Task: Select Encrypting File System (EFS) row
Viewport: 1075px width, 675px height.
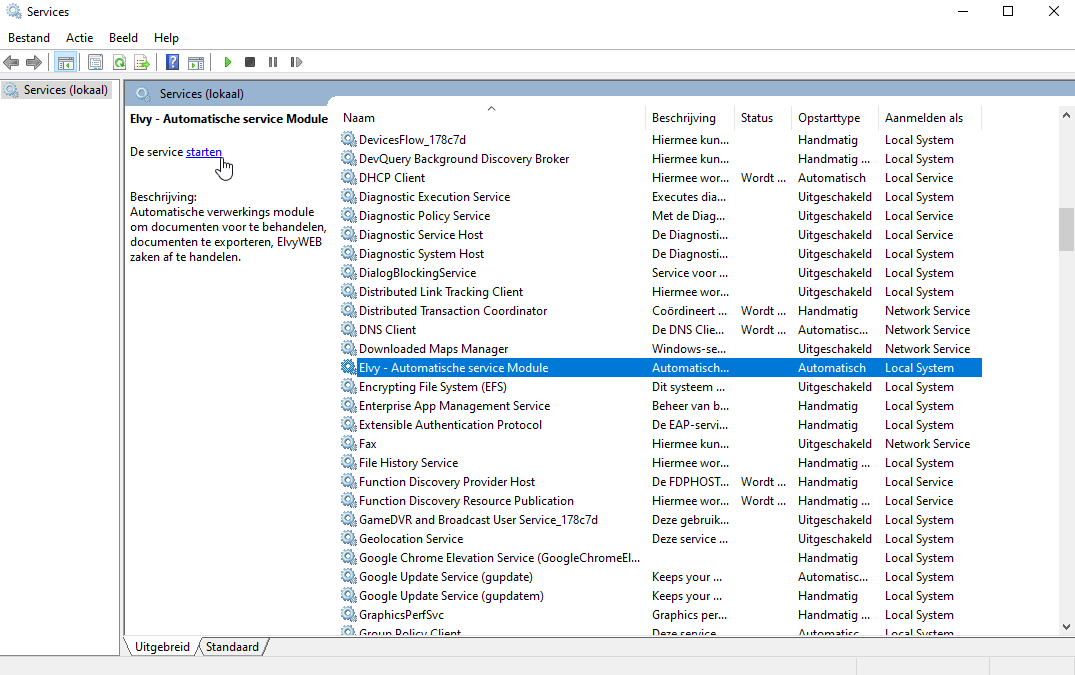Action: [661, 386]
